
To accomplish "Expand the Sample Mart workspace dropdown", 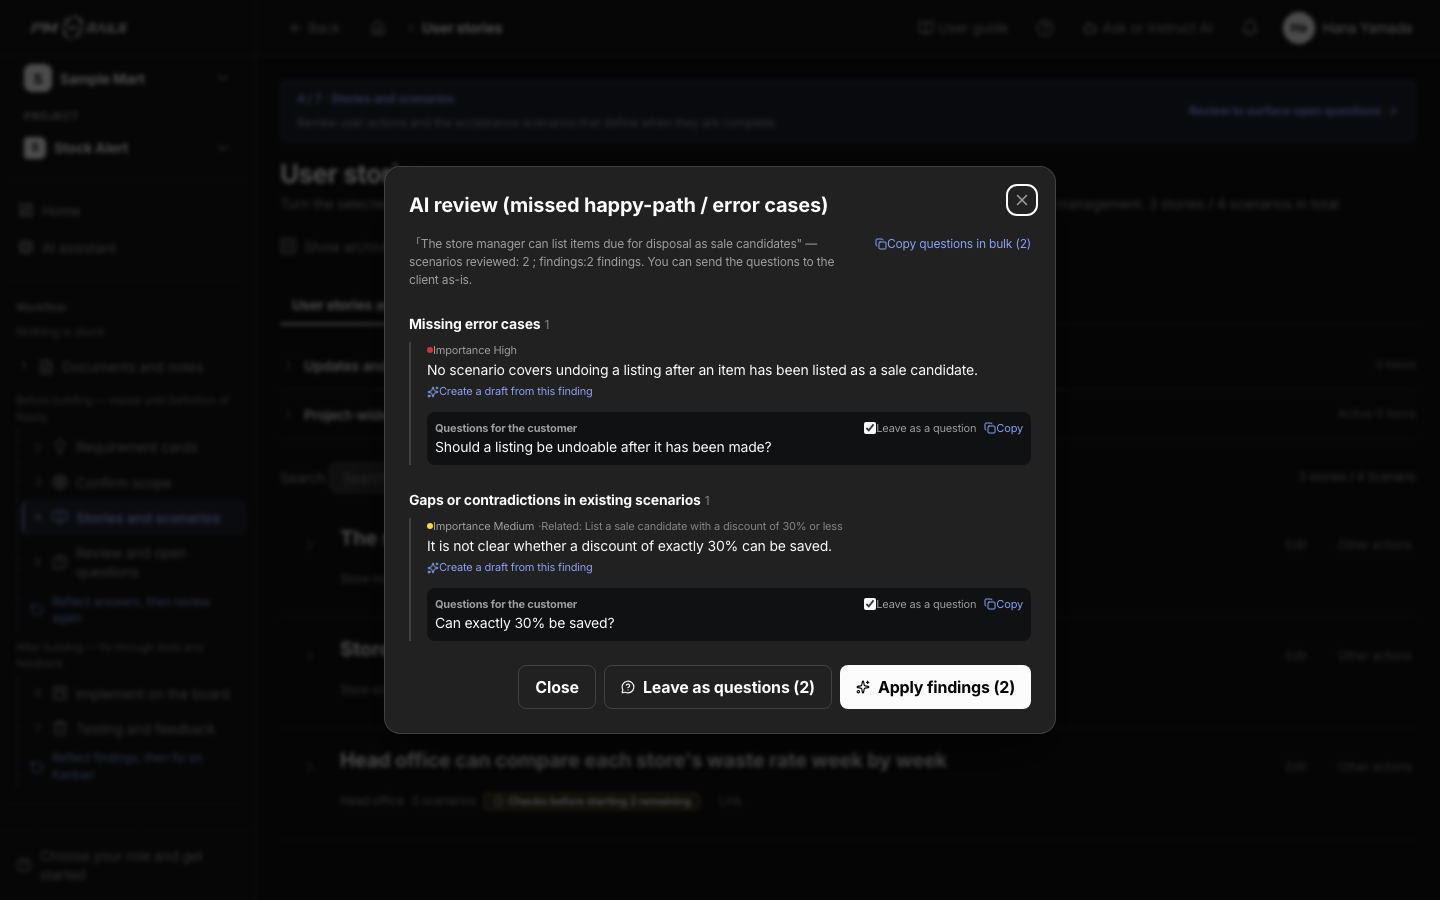I will [x=126, y=78].
